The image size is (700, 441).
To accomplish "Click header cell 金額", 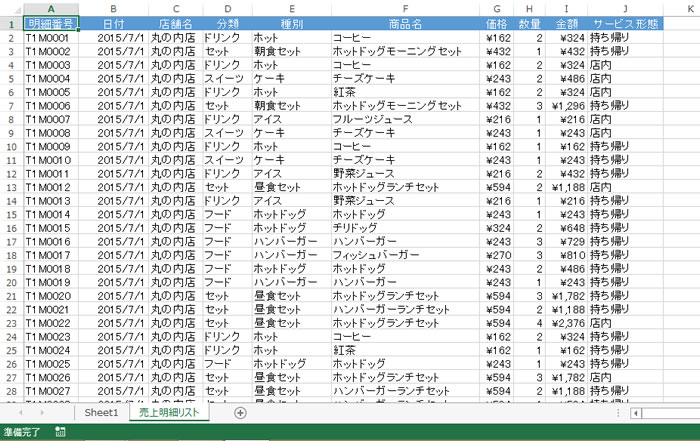I will coord(567,24).
